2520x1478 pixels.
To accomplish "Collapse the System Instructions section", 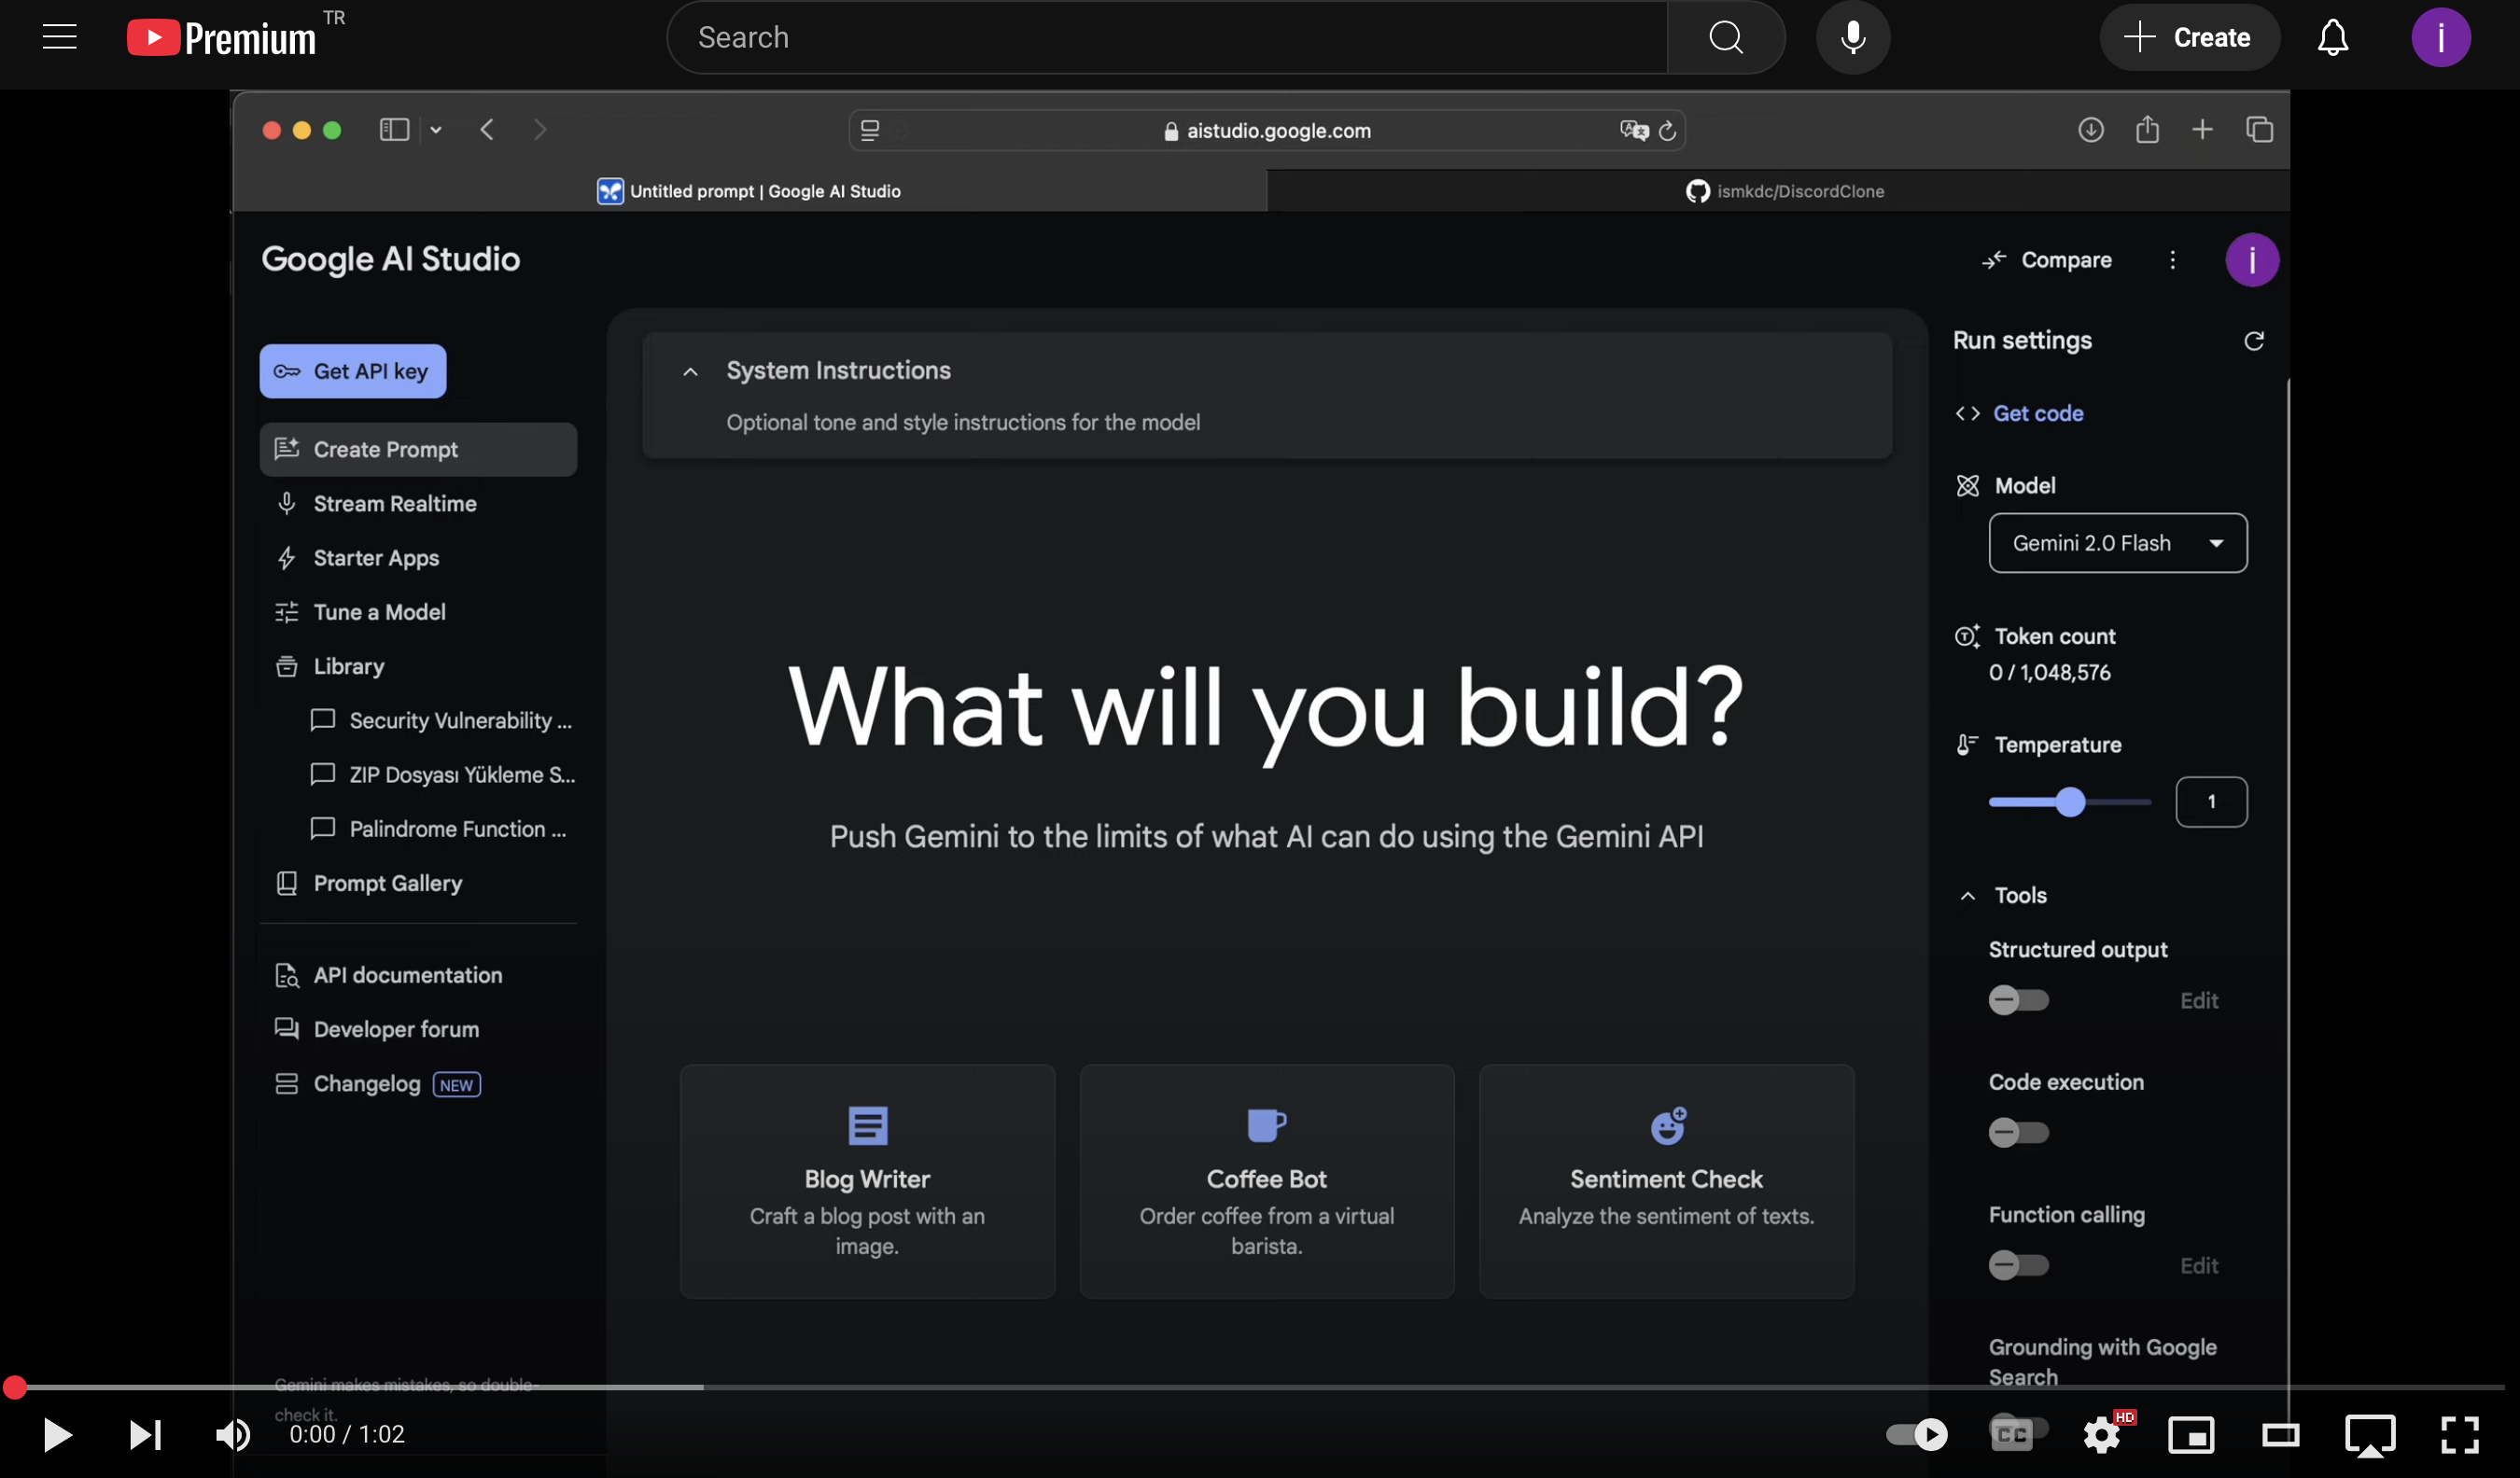I will (x=690, y=371).
